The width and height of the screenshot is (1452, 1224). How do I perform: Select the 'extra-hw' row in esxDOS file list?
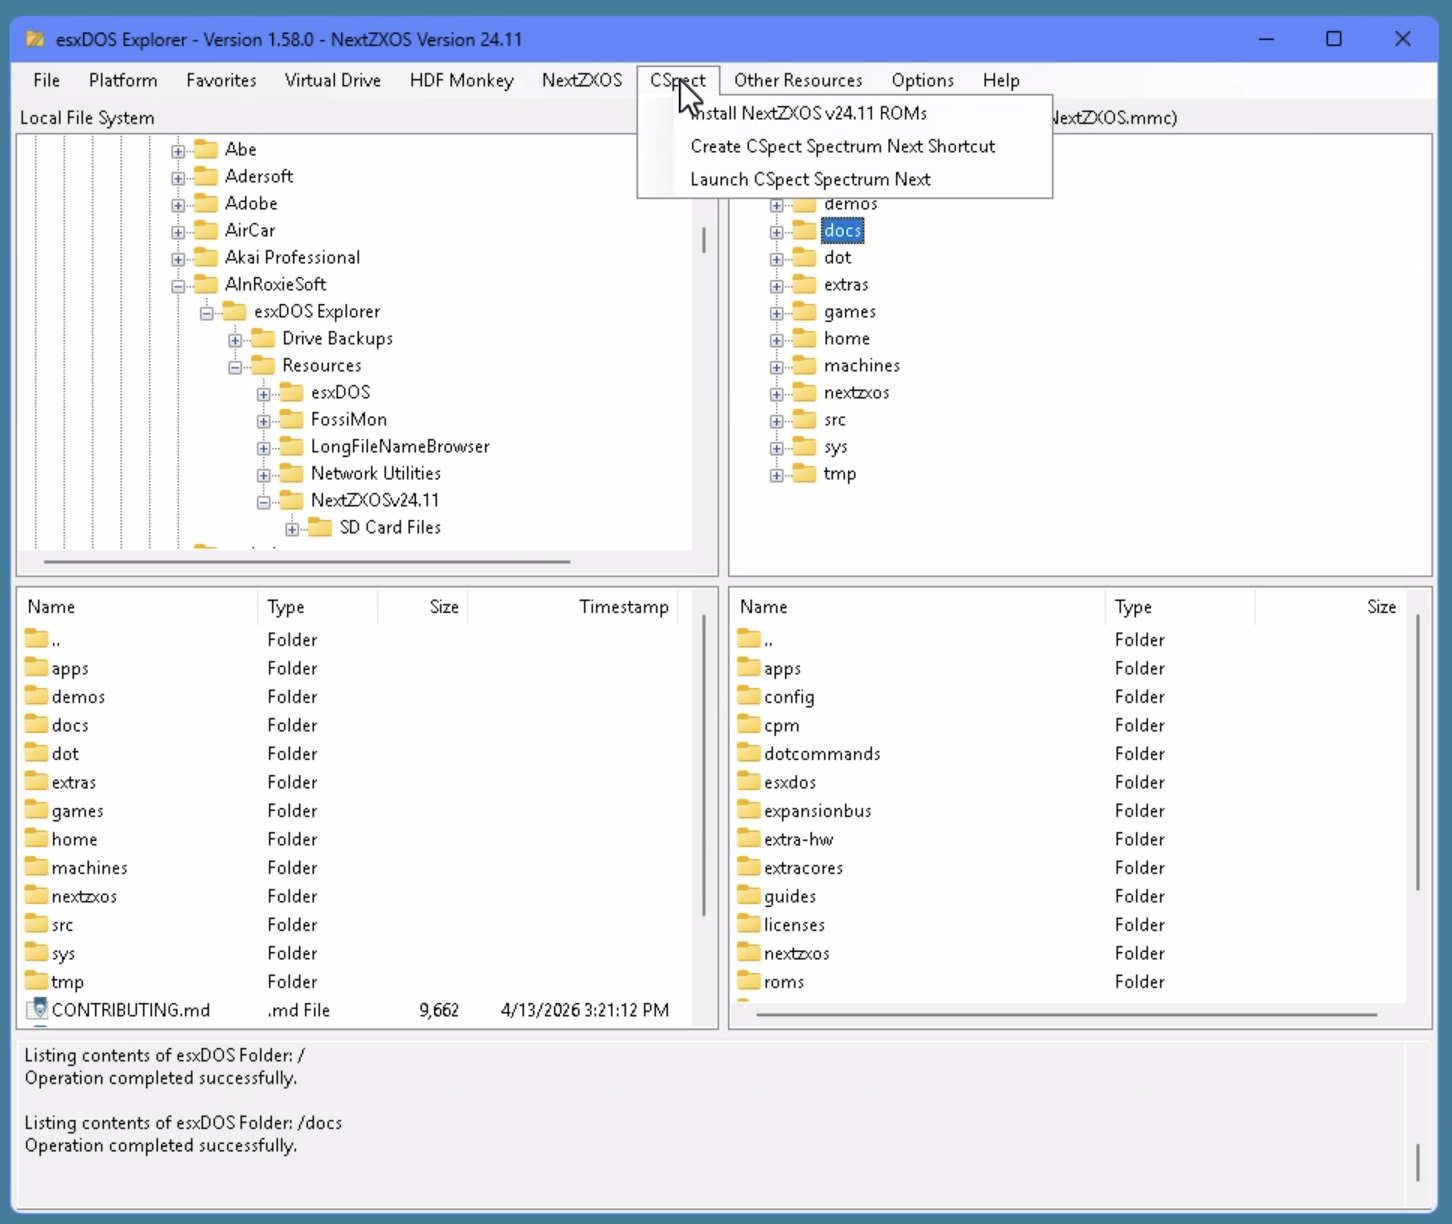(1068, 839)
